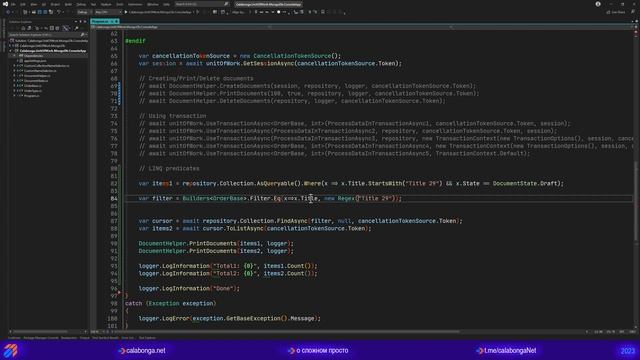Click 'catch' keyword on line 98

click(x=133, y=304)
